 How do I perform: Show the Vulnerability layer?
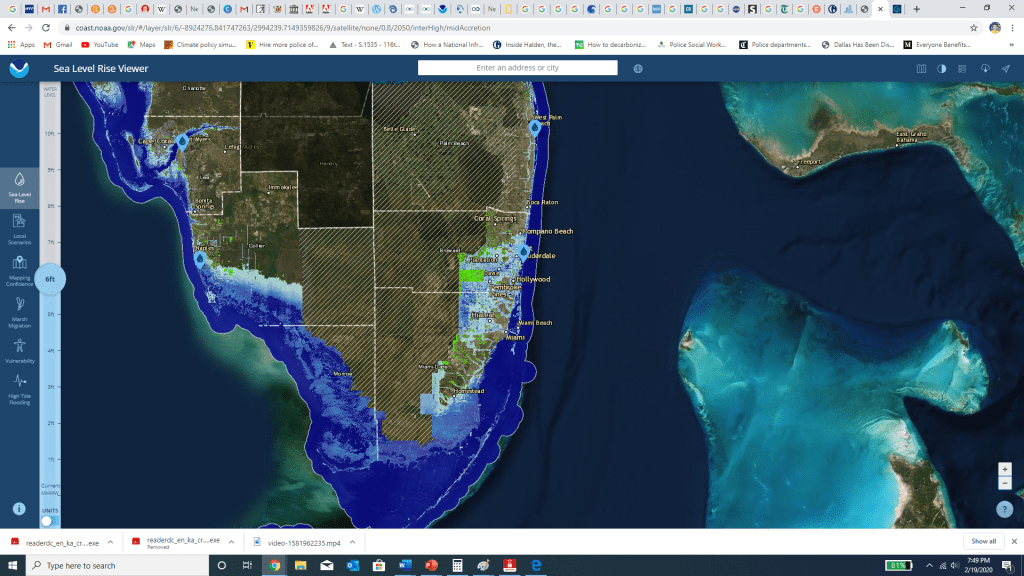click(19, 350)
